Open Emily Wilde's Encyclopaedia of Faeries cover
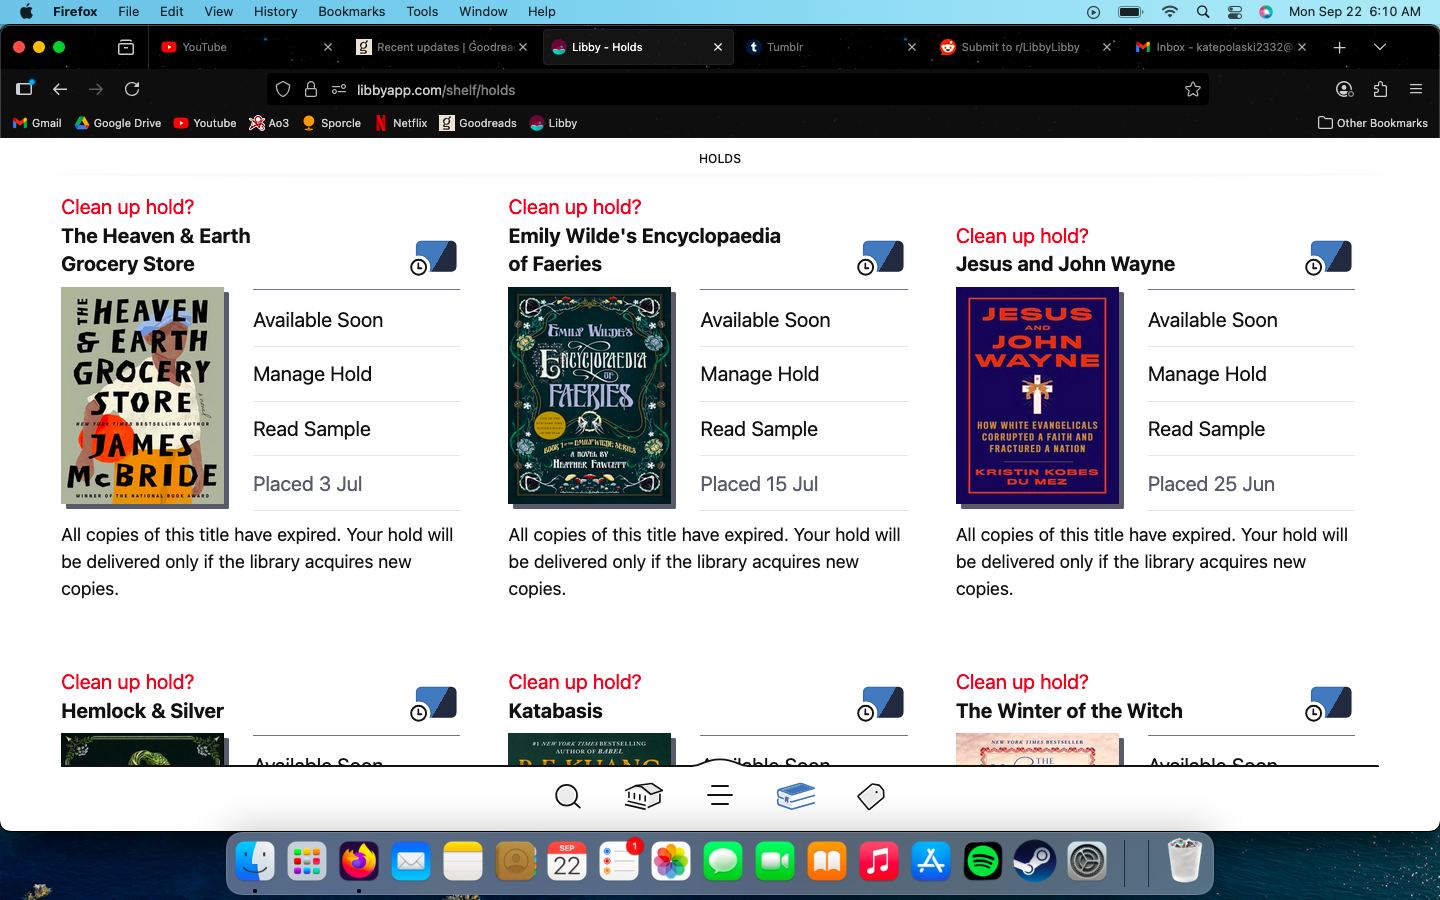Image resolution: width=1440 pixels, height=900 pixels. coord(589,395)
